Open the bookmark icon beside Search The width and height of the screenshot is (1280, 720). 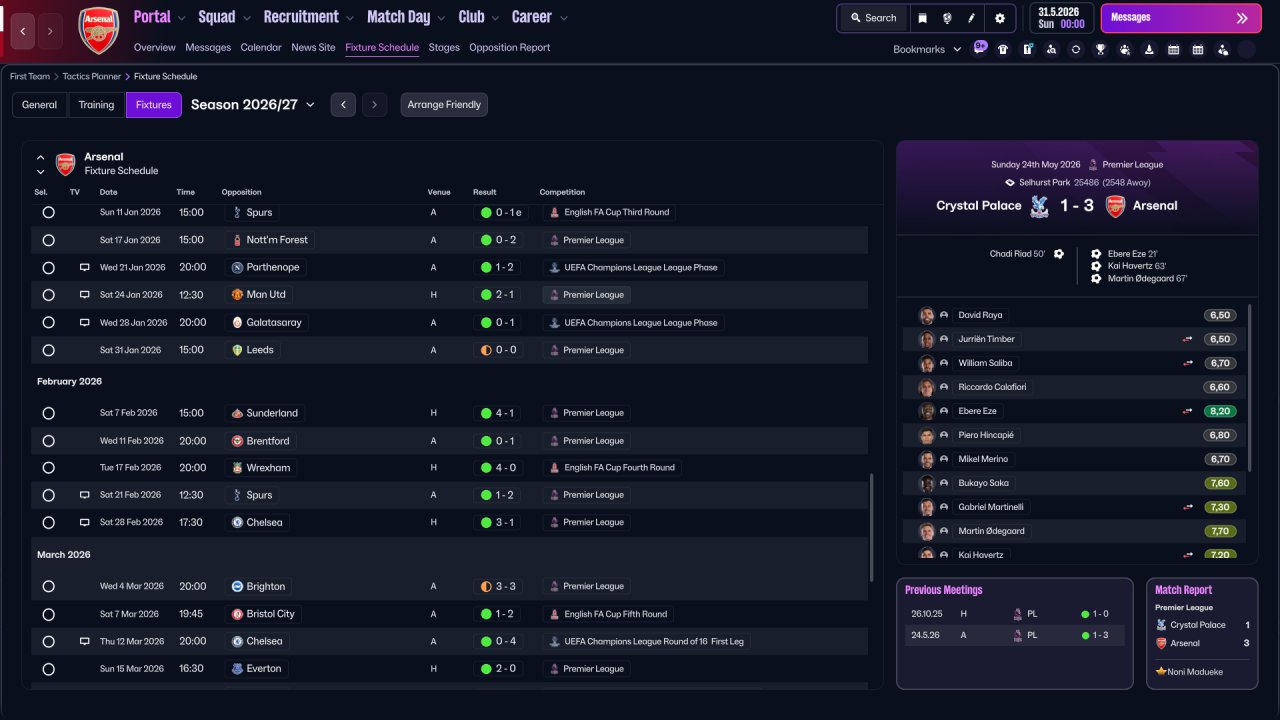click(x=922, y=18)
